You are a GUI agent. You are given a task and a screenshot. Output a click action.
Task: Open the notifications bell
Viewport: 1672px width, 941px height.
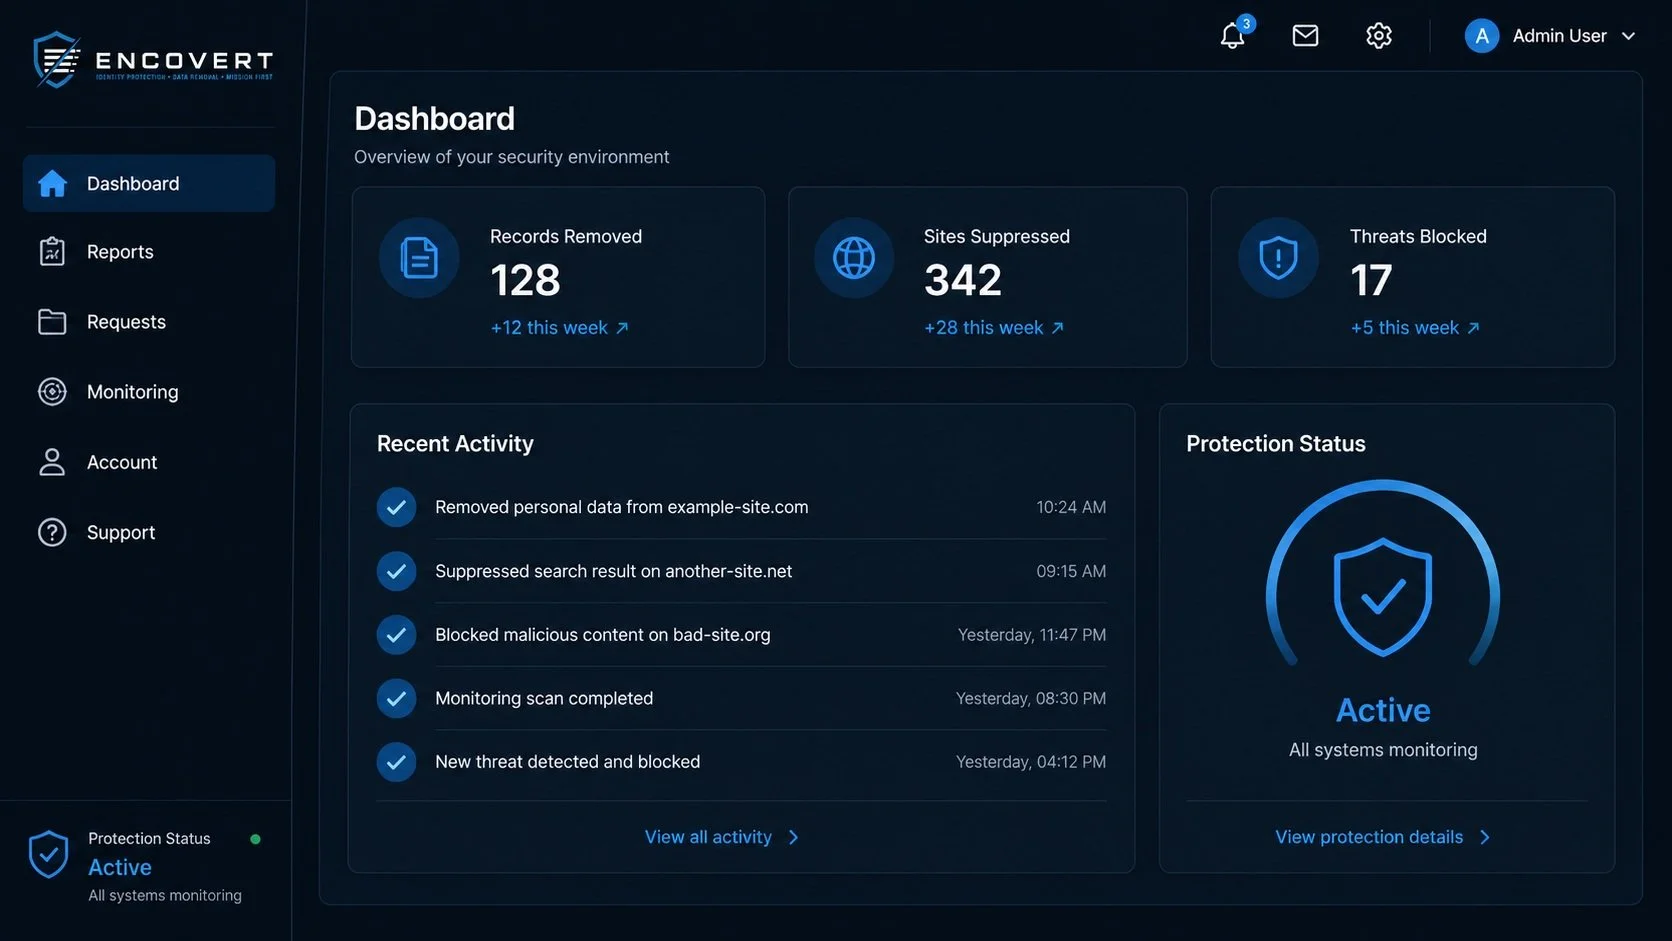[x=1232, y=36]
